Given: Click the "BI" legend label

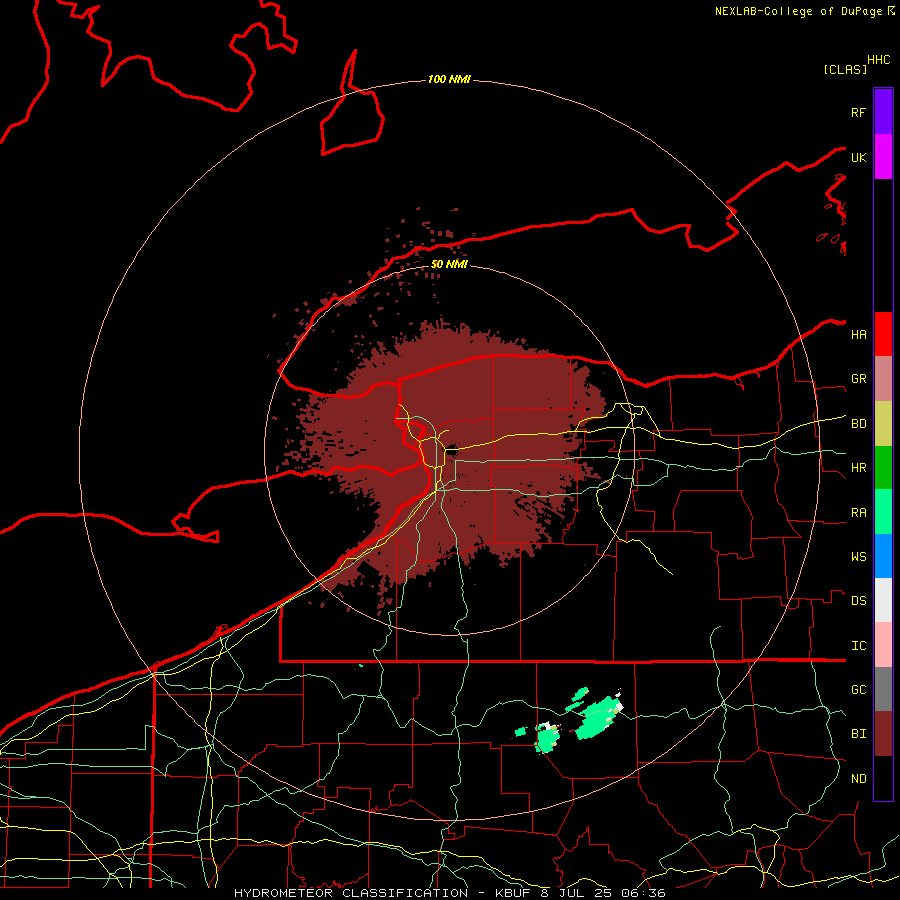Looking at the screenshot, I should pyautogui.click(x=858, y=734).
